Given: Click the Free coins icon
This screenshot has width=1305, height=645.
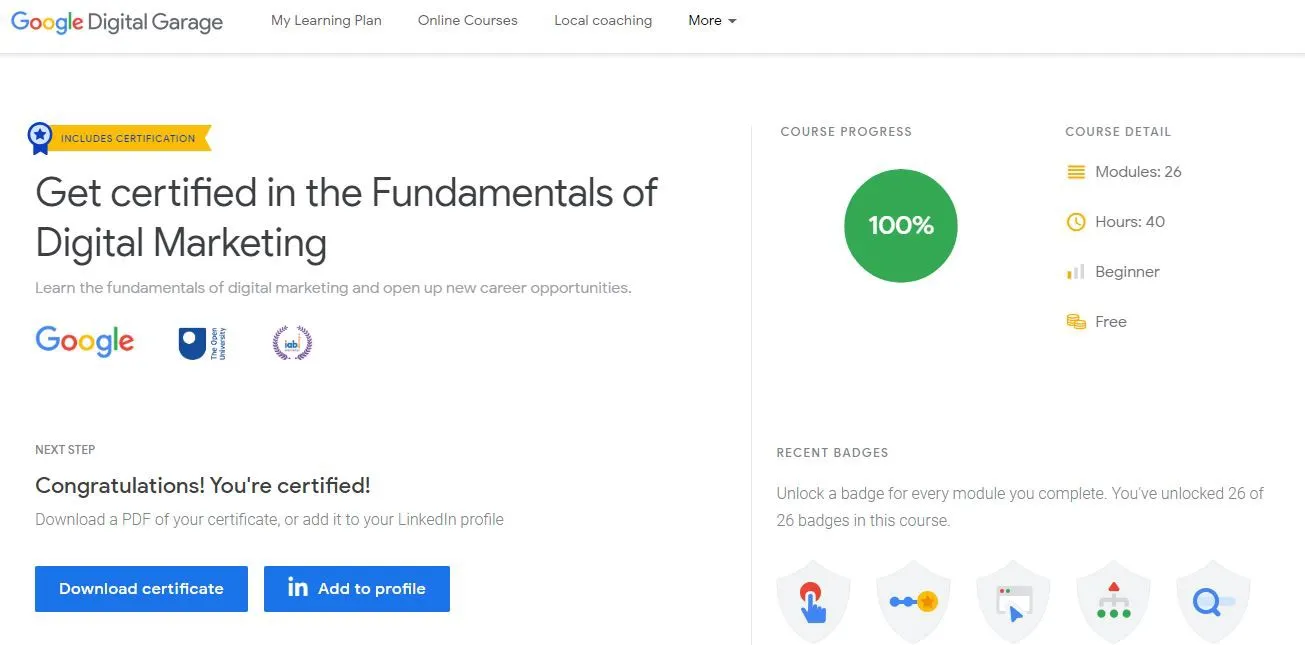Looking at the screenshot, I should (1076, 322).
